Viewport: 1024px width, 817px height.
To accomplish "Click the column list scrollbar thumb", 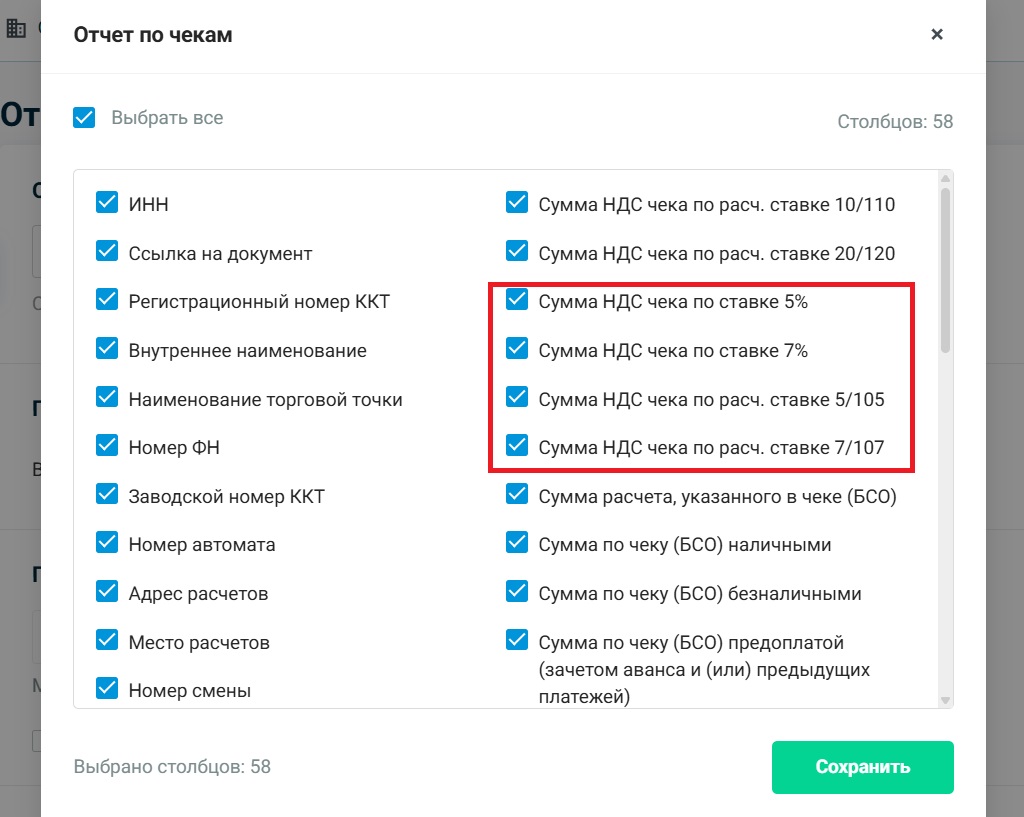I will click(x=945, y=270).
